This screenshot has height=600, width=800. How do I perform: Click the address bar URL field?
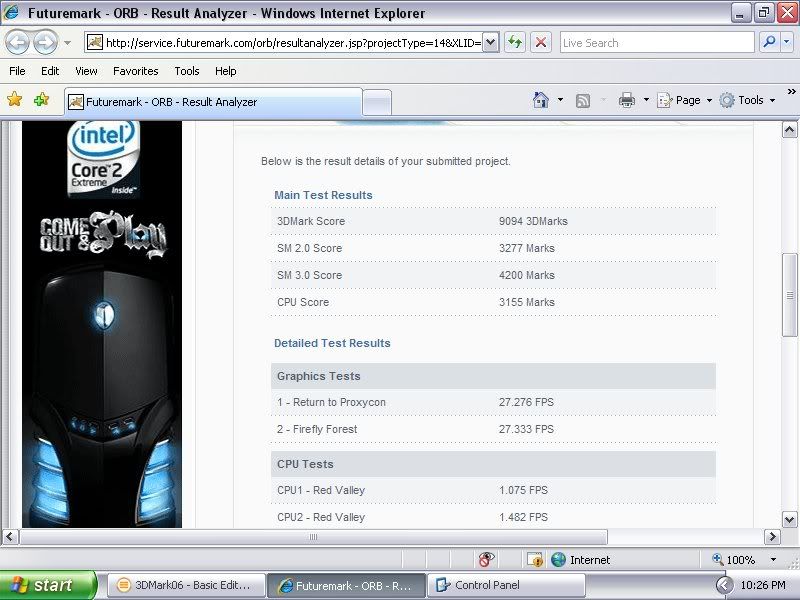point(284,43)
